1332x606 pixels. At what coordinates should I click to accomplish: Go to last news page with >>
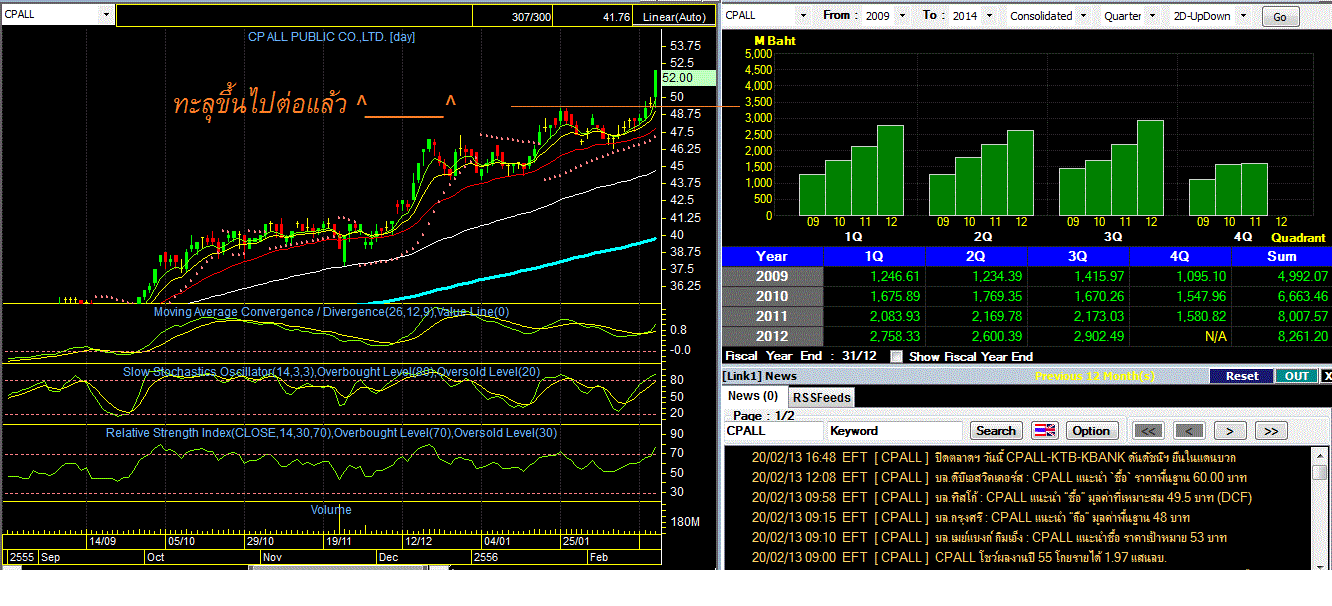(x=1271, y=431)
